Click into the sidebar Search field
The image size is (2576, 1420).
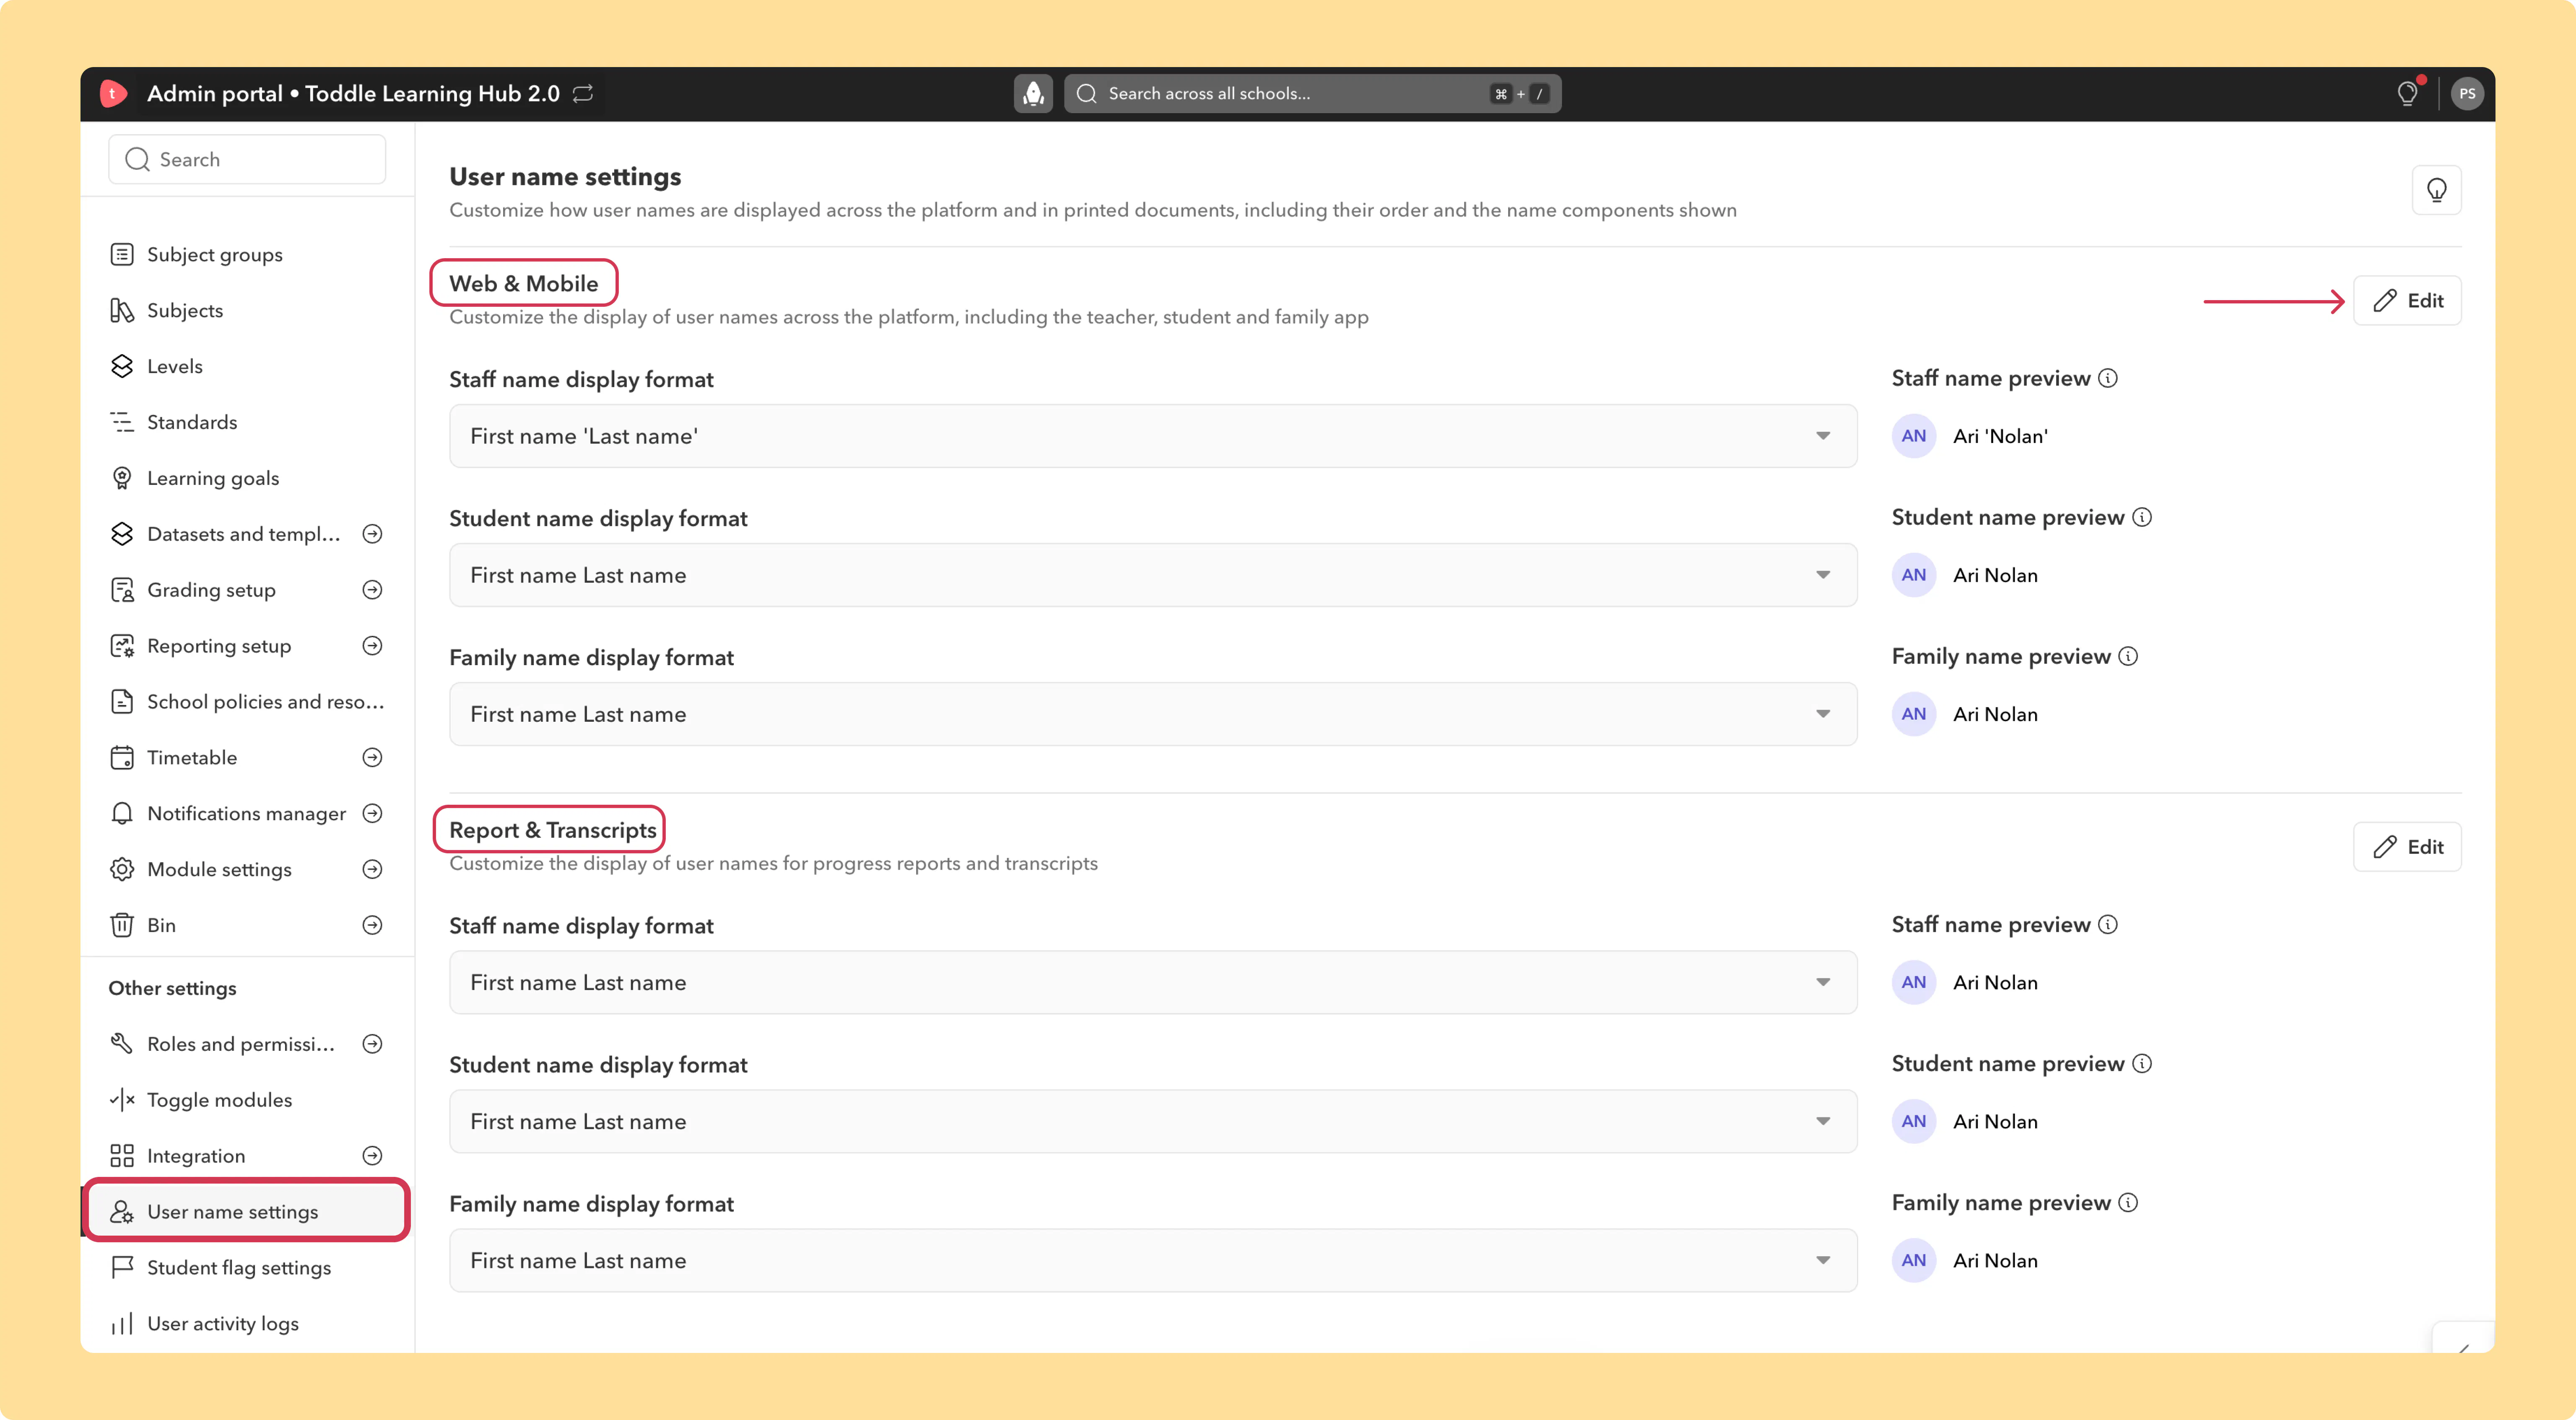coord(247,159)
